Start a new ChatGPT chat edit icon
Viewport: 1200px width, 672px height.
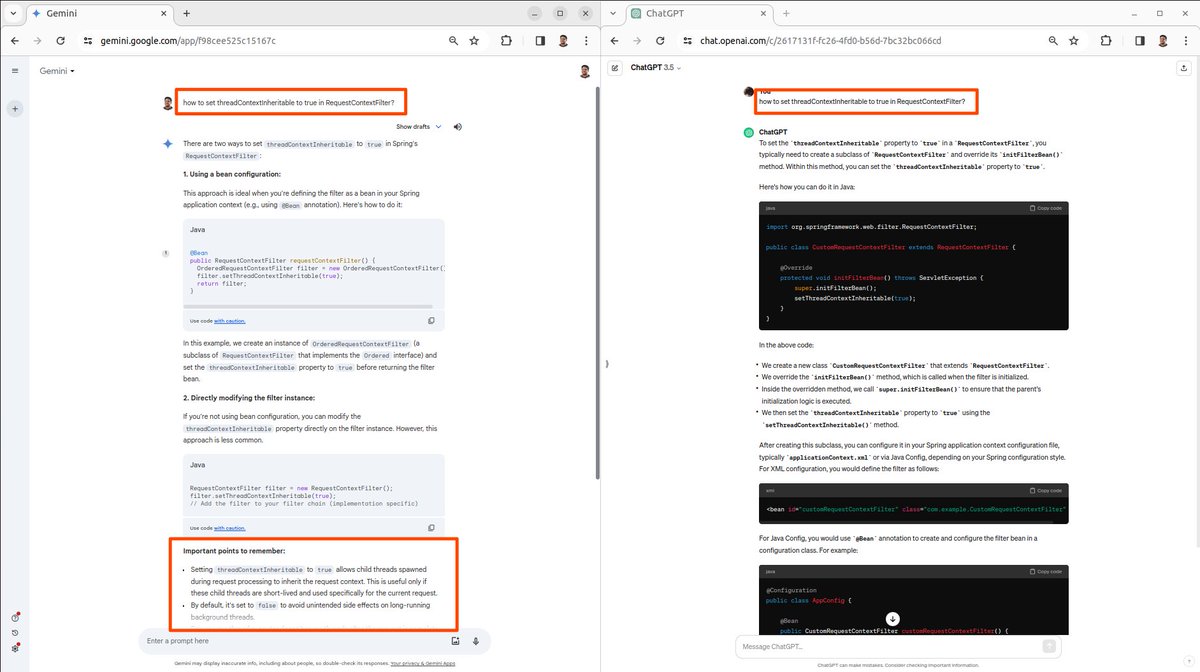click(x=615, y=68)
